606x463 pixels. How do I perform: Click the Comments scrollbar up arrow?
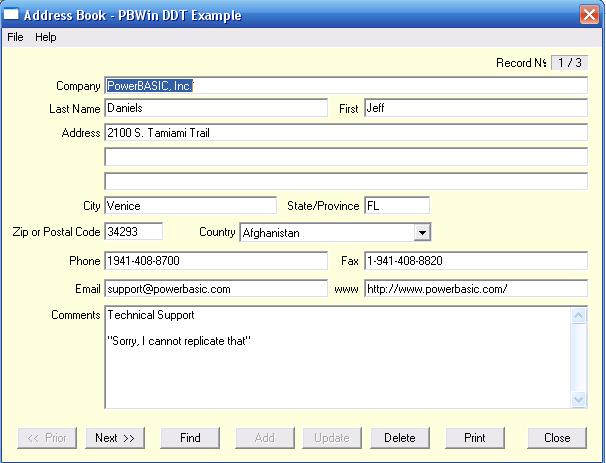coord(579,316)
